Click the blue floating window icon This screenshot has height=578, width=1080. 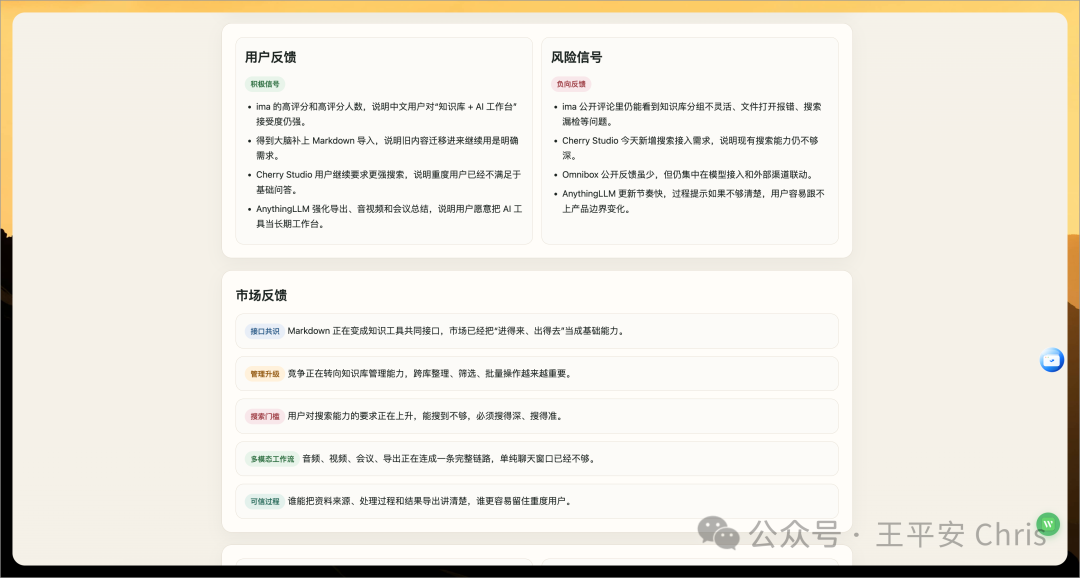[1052, 360]
